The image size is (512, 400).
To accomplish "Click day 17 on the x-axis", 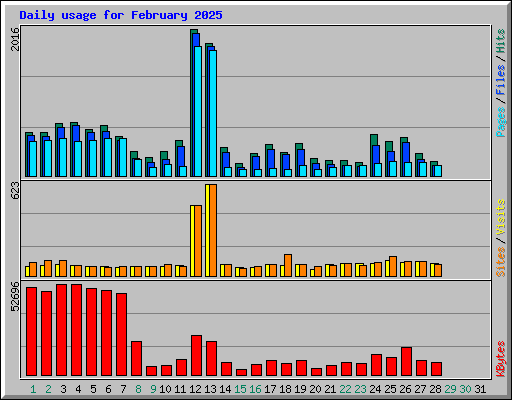I will pos(270,389).
